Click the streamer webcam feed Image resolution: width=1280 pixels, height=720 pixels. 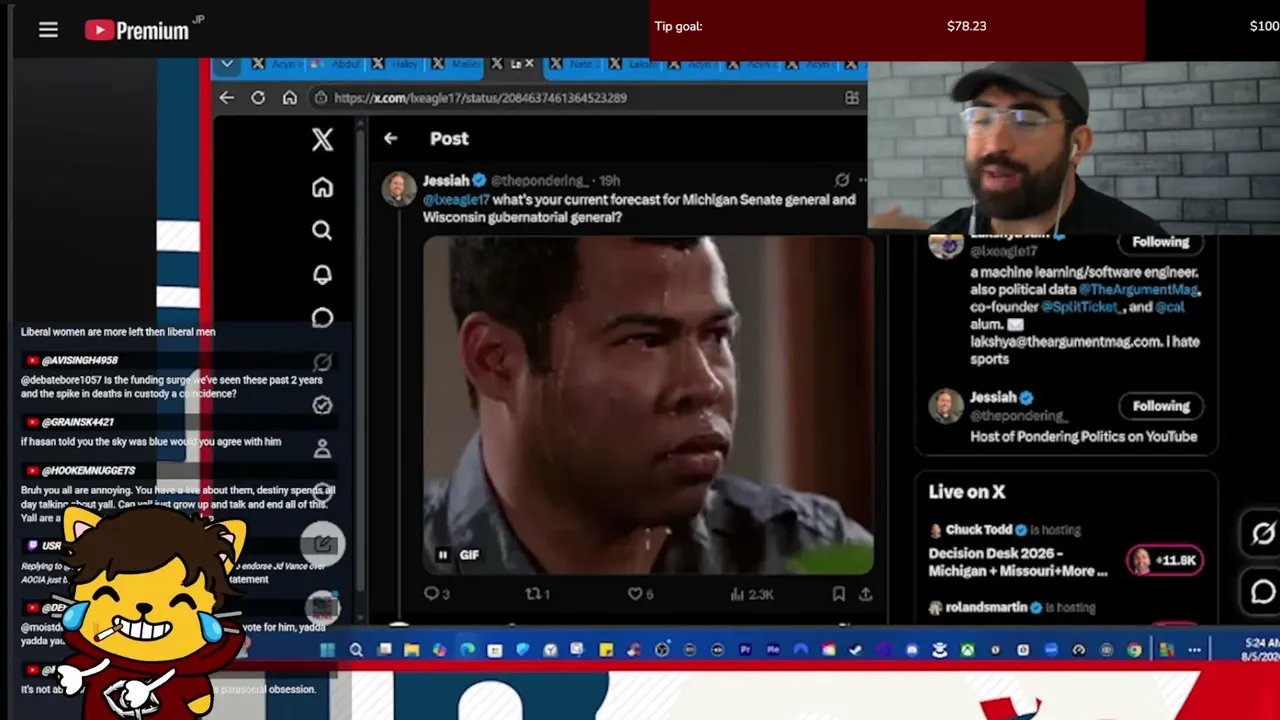tap(1073, 147)
